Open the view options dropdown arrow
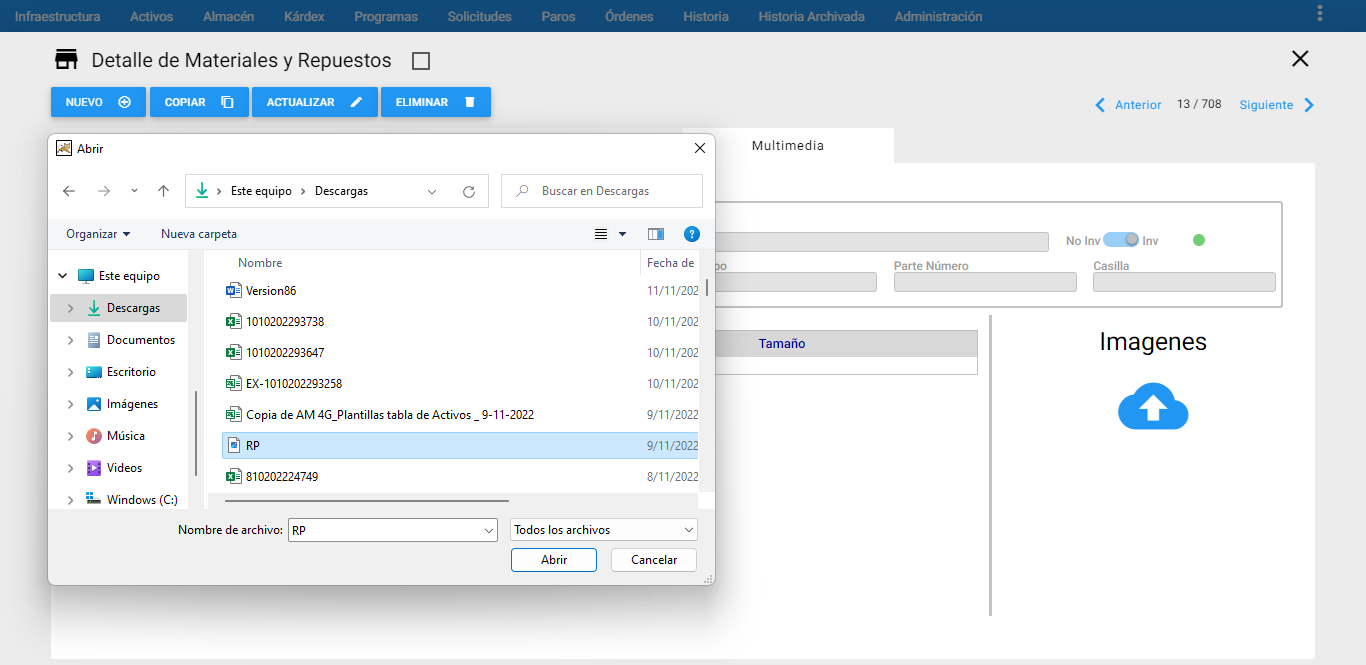This screenshot has height=665, width=1366. point(623,234)
